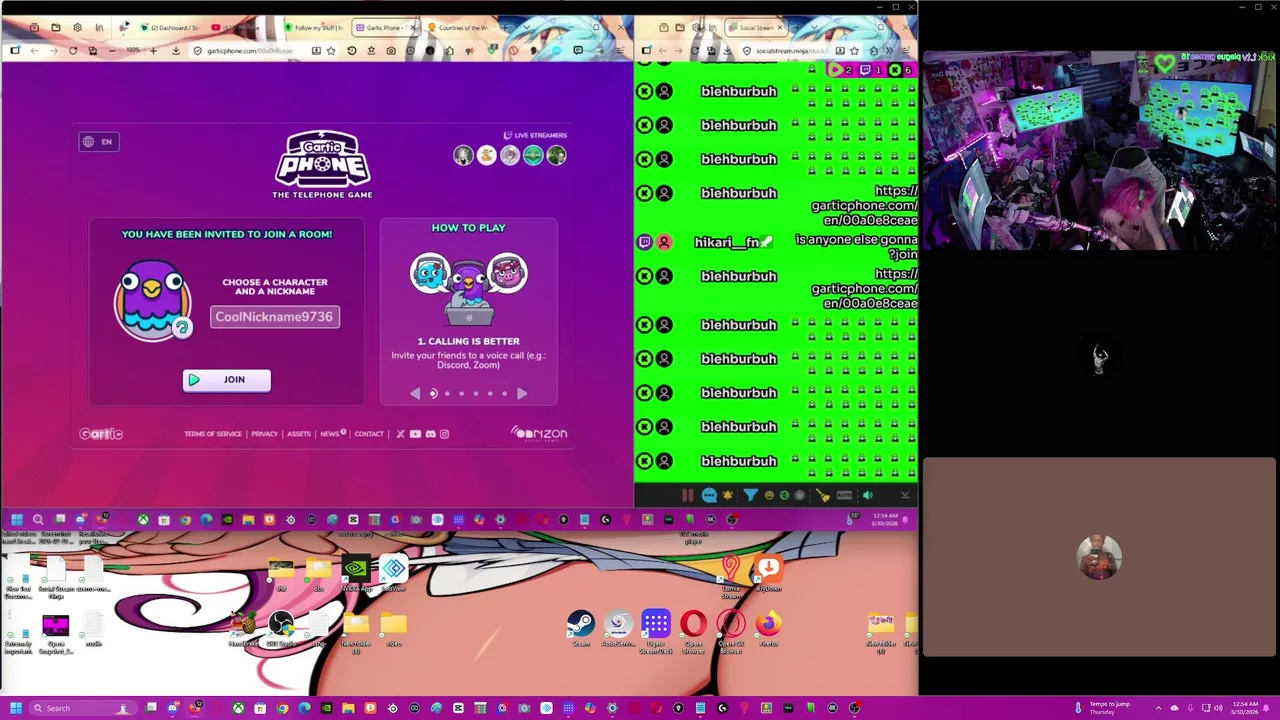
Task: Go to previous How To Play slide
Action: pyautogui.click(x=415, y=394)
